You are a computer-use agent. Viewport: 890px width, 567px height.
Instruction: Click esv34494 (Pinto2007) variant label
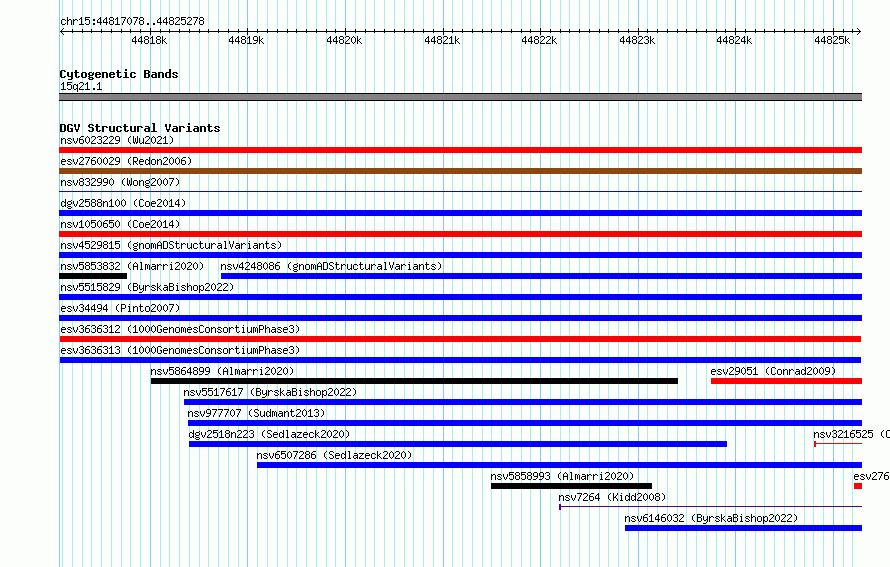click(x=120, y=308)
